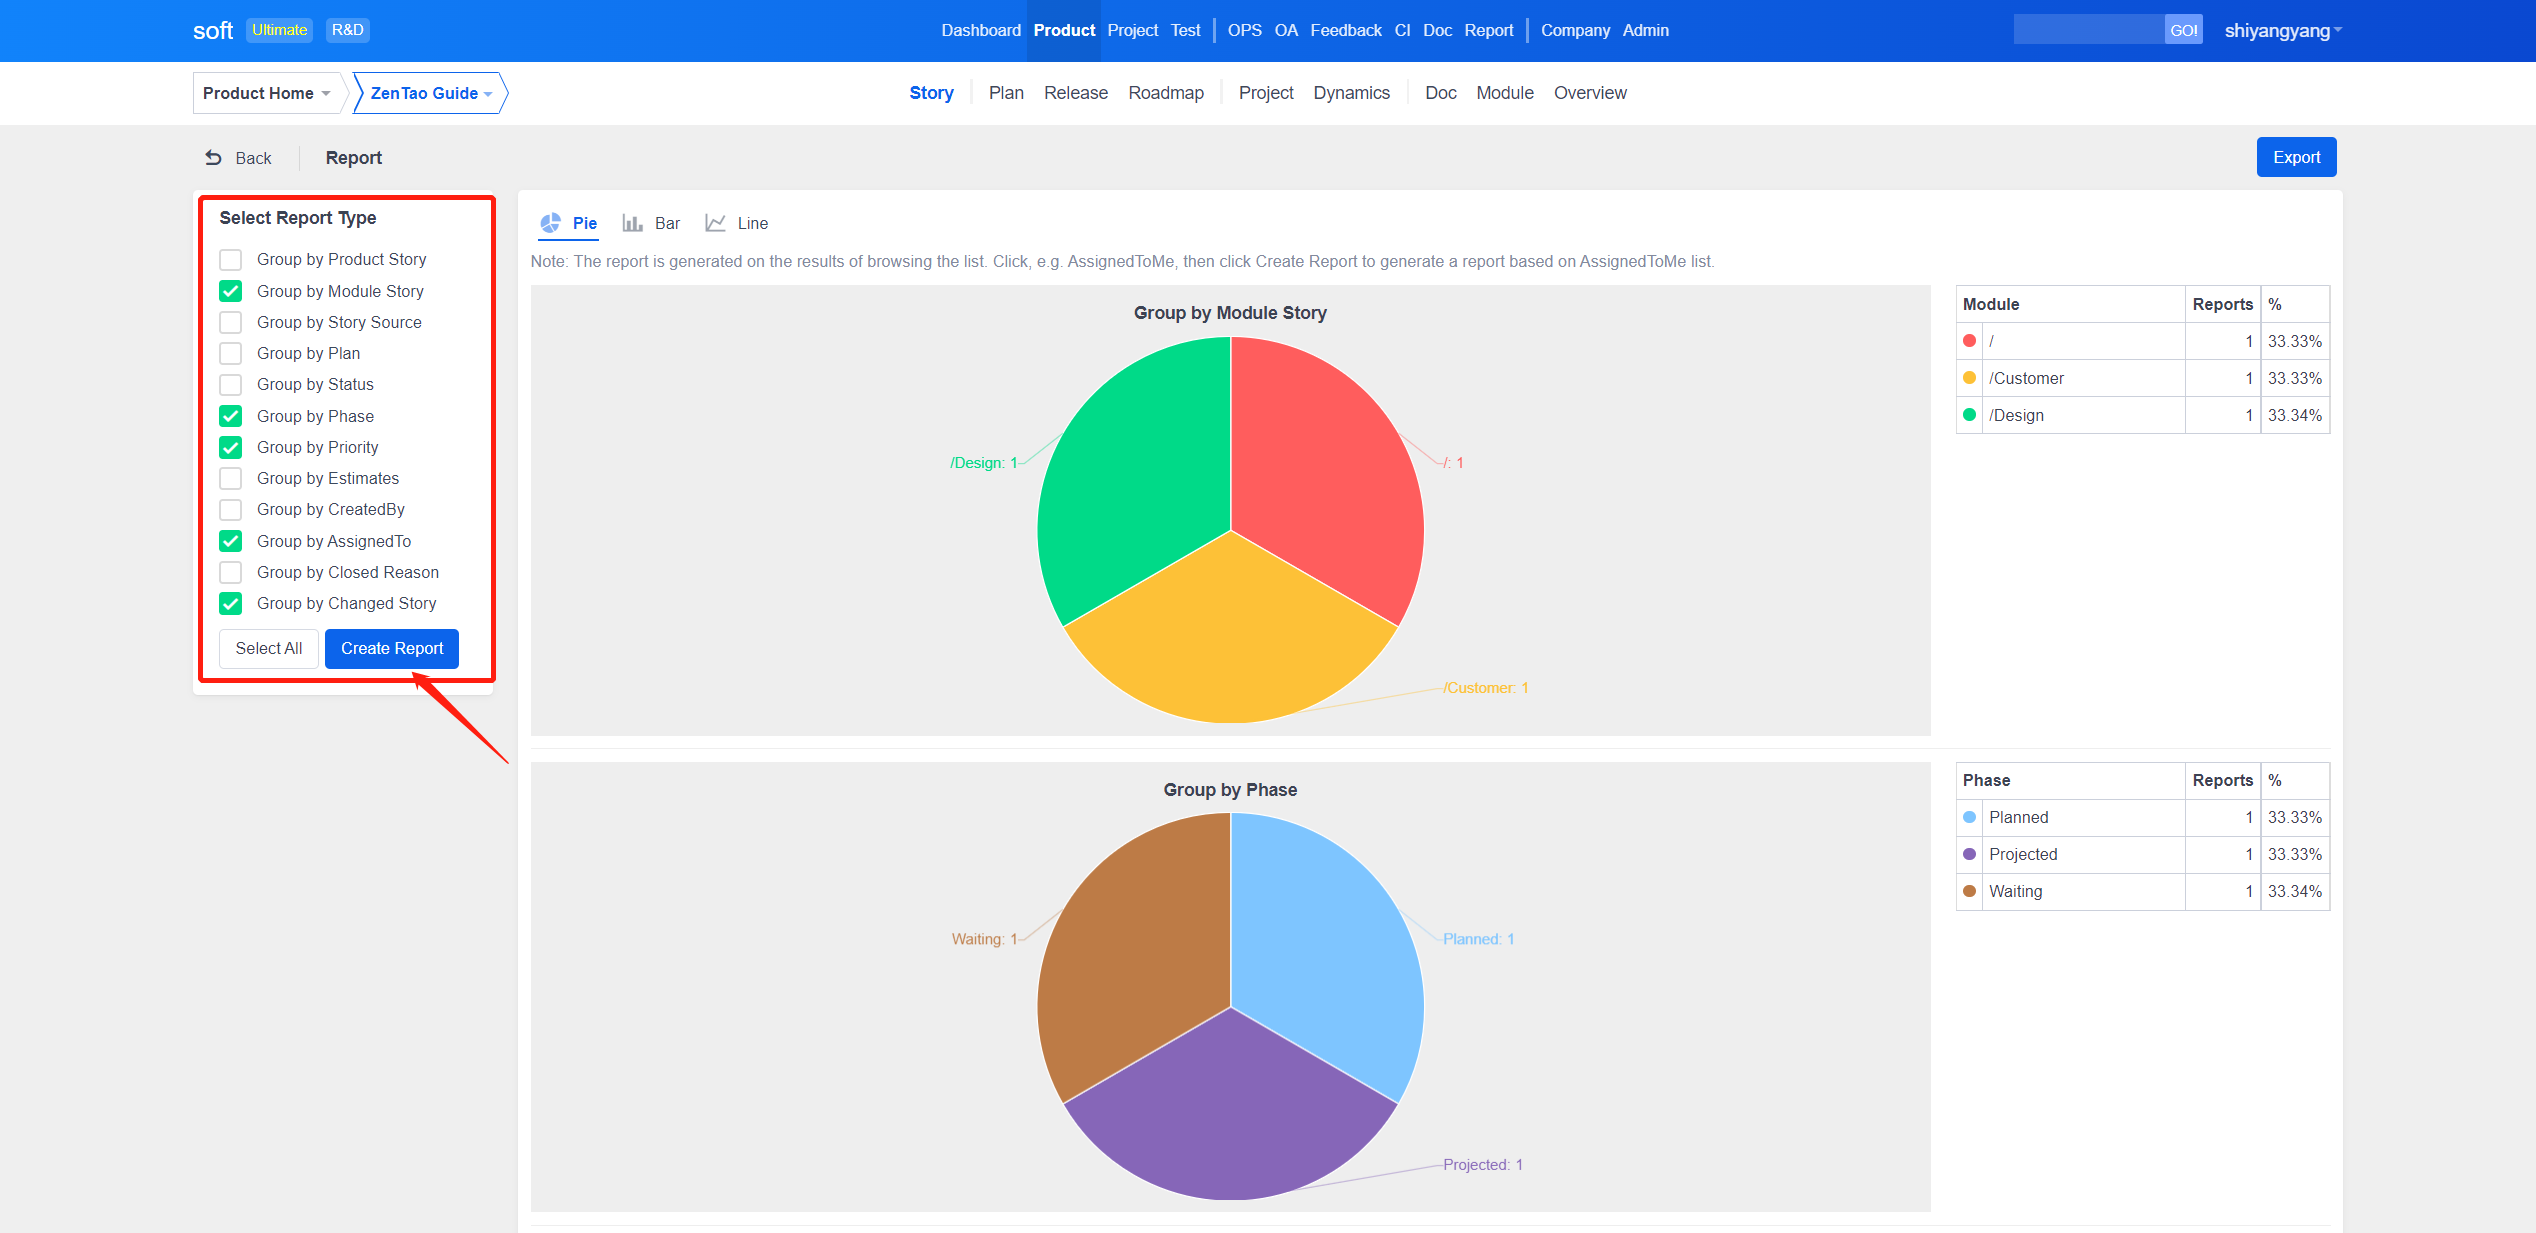Image resolution: width=2536 pixels, height=1233 pixels.
Task: Click the R&D badge in header
Action: 347,30
